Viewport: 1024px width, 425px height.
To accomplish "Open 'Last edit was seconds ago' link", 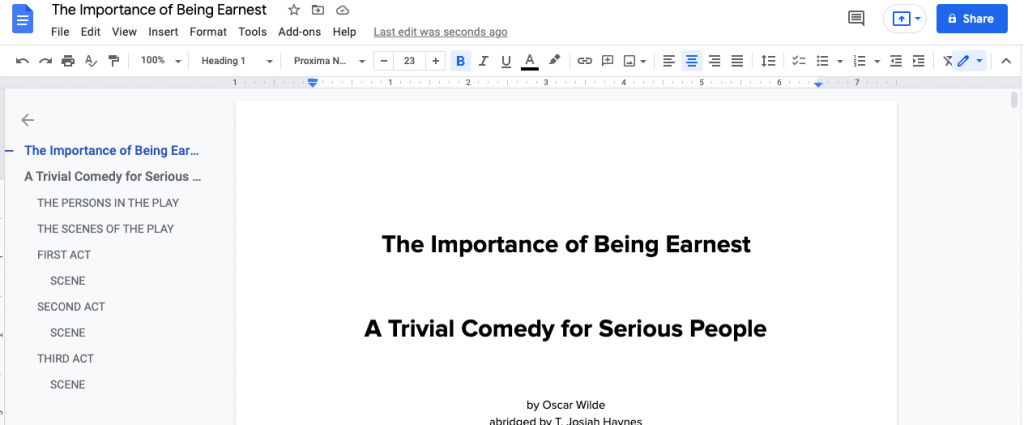I will point(440,32).
